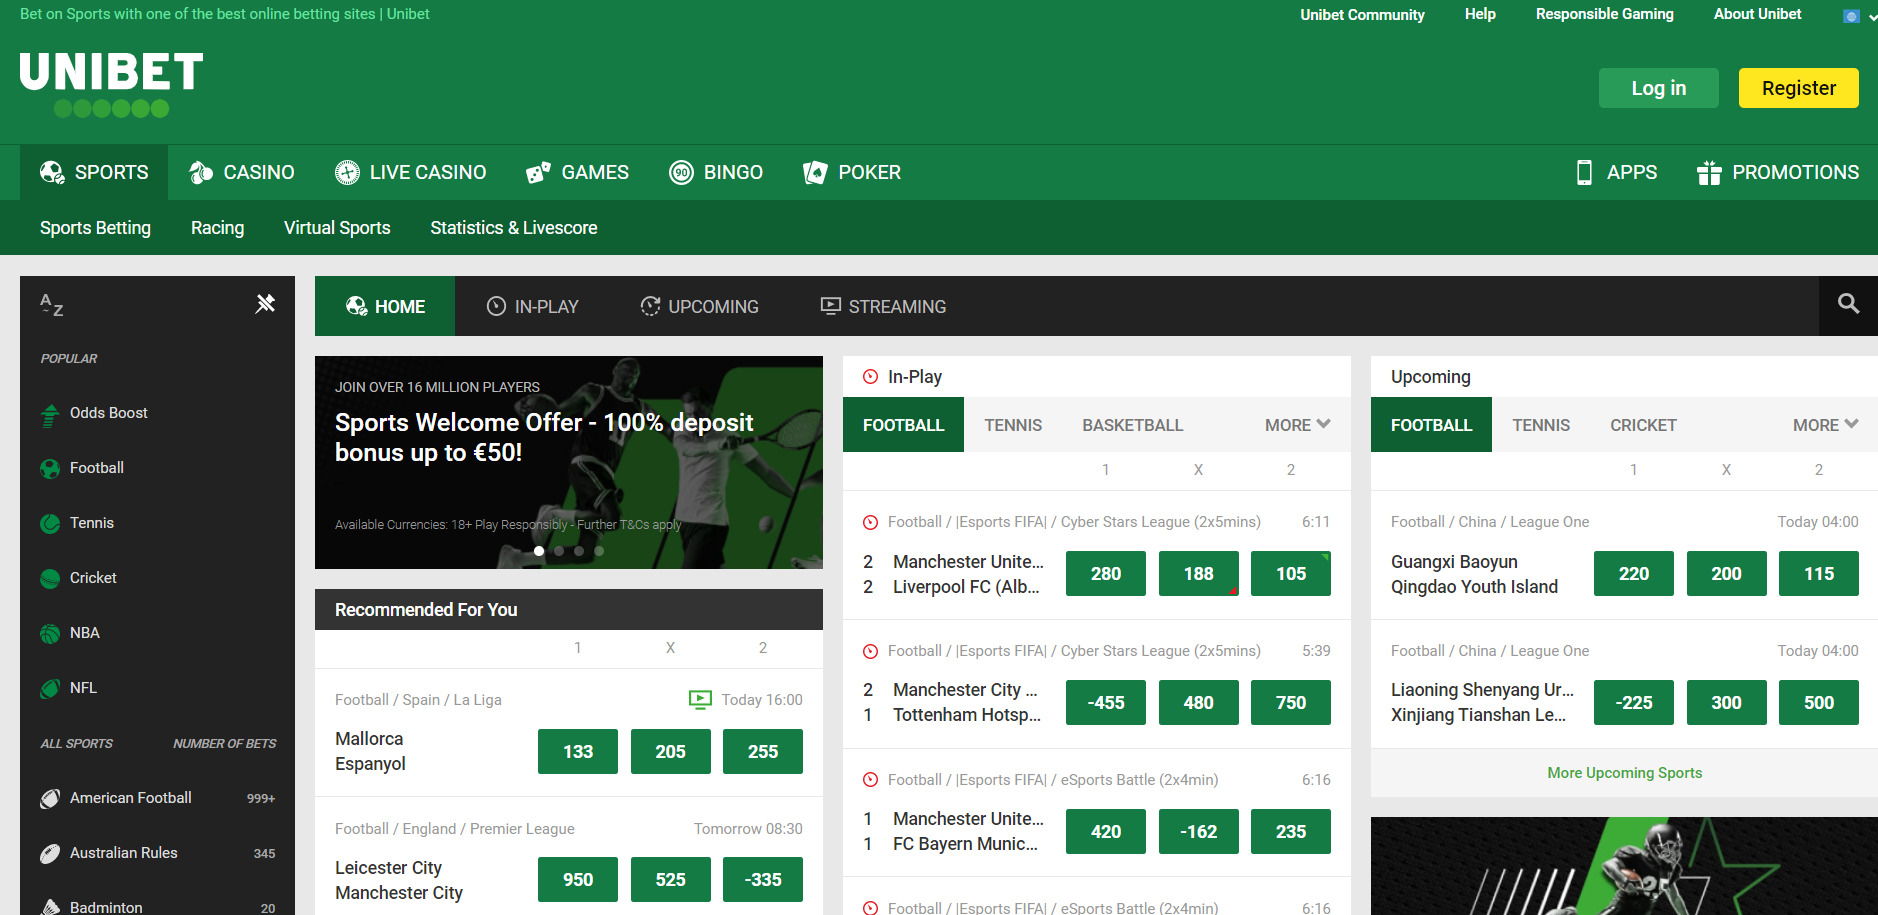Select odds 280 for Manchester United vs Liverpool

[1106, 574]
